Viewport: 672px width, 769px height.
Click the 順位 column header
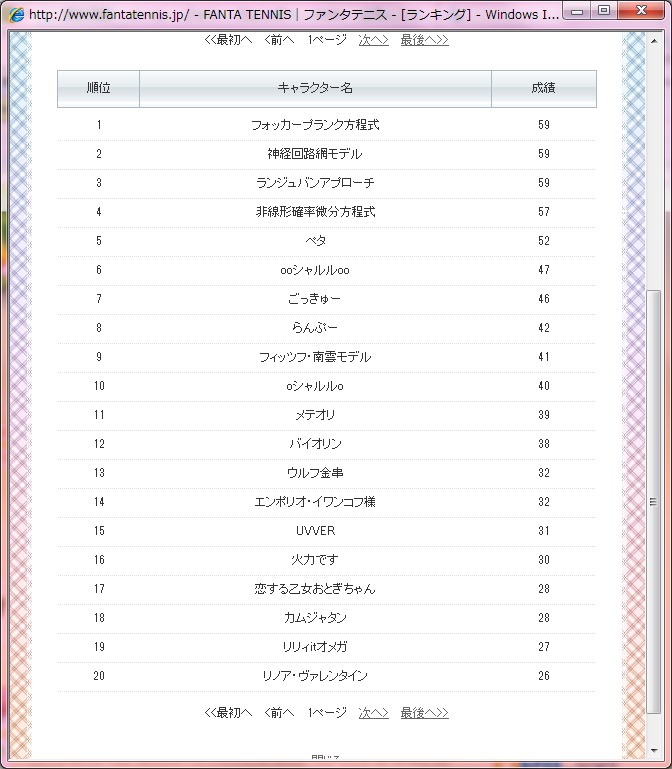click(98, 89)
